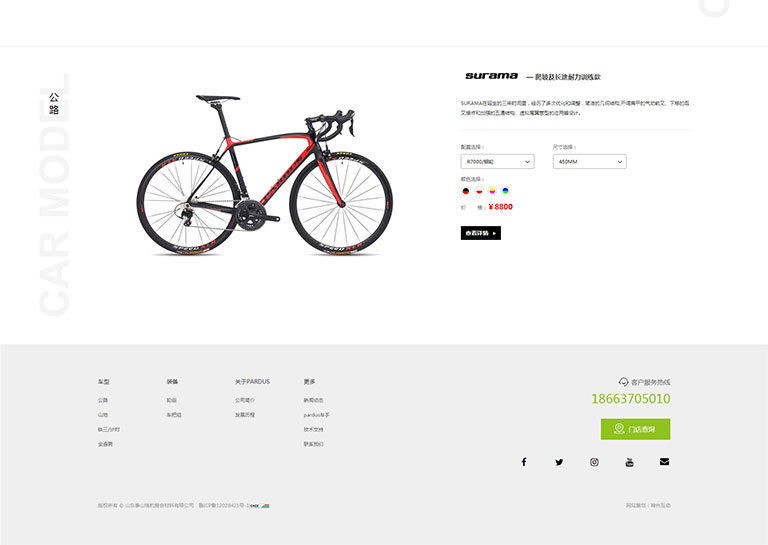Open the Twitter bird icon
768x545 pixels.
point(559,462)
